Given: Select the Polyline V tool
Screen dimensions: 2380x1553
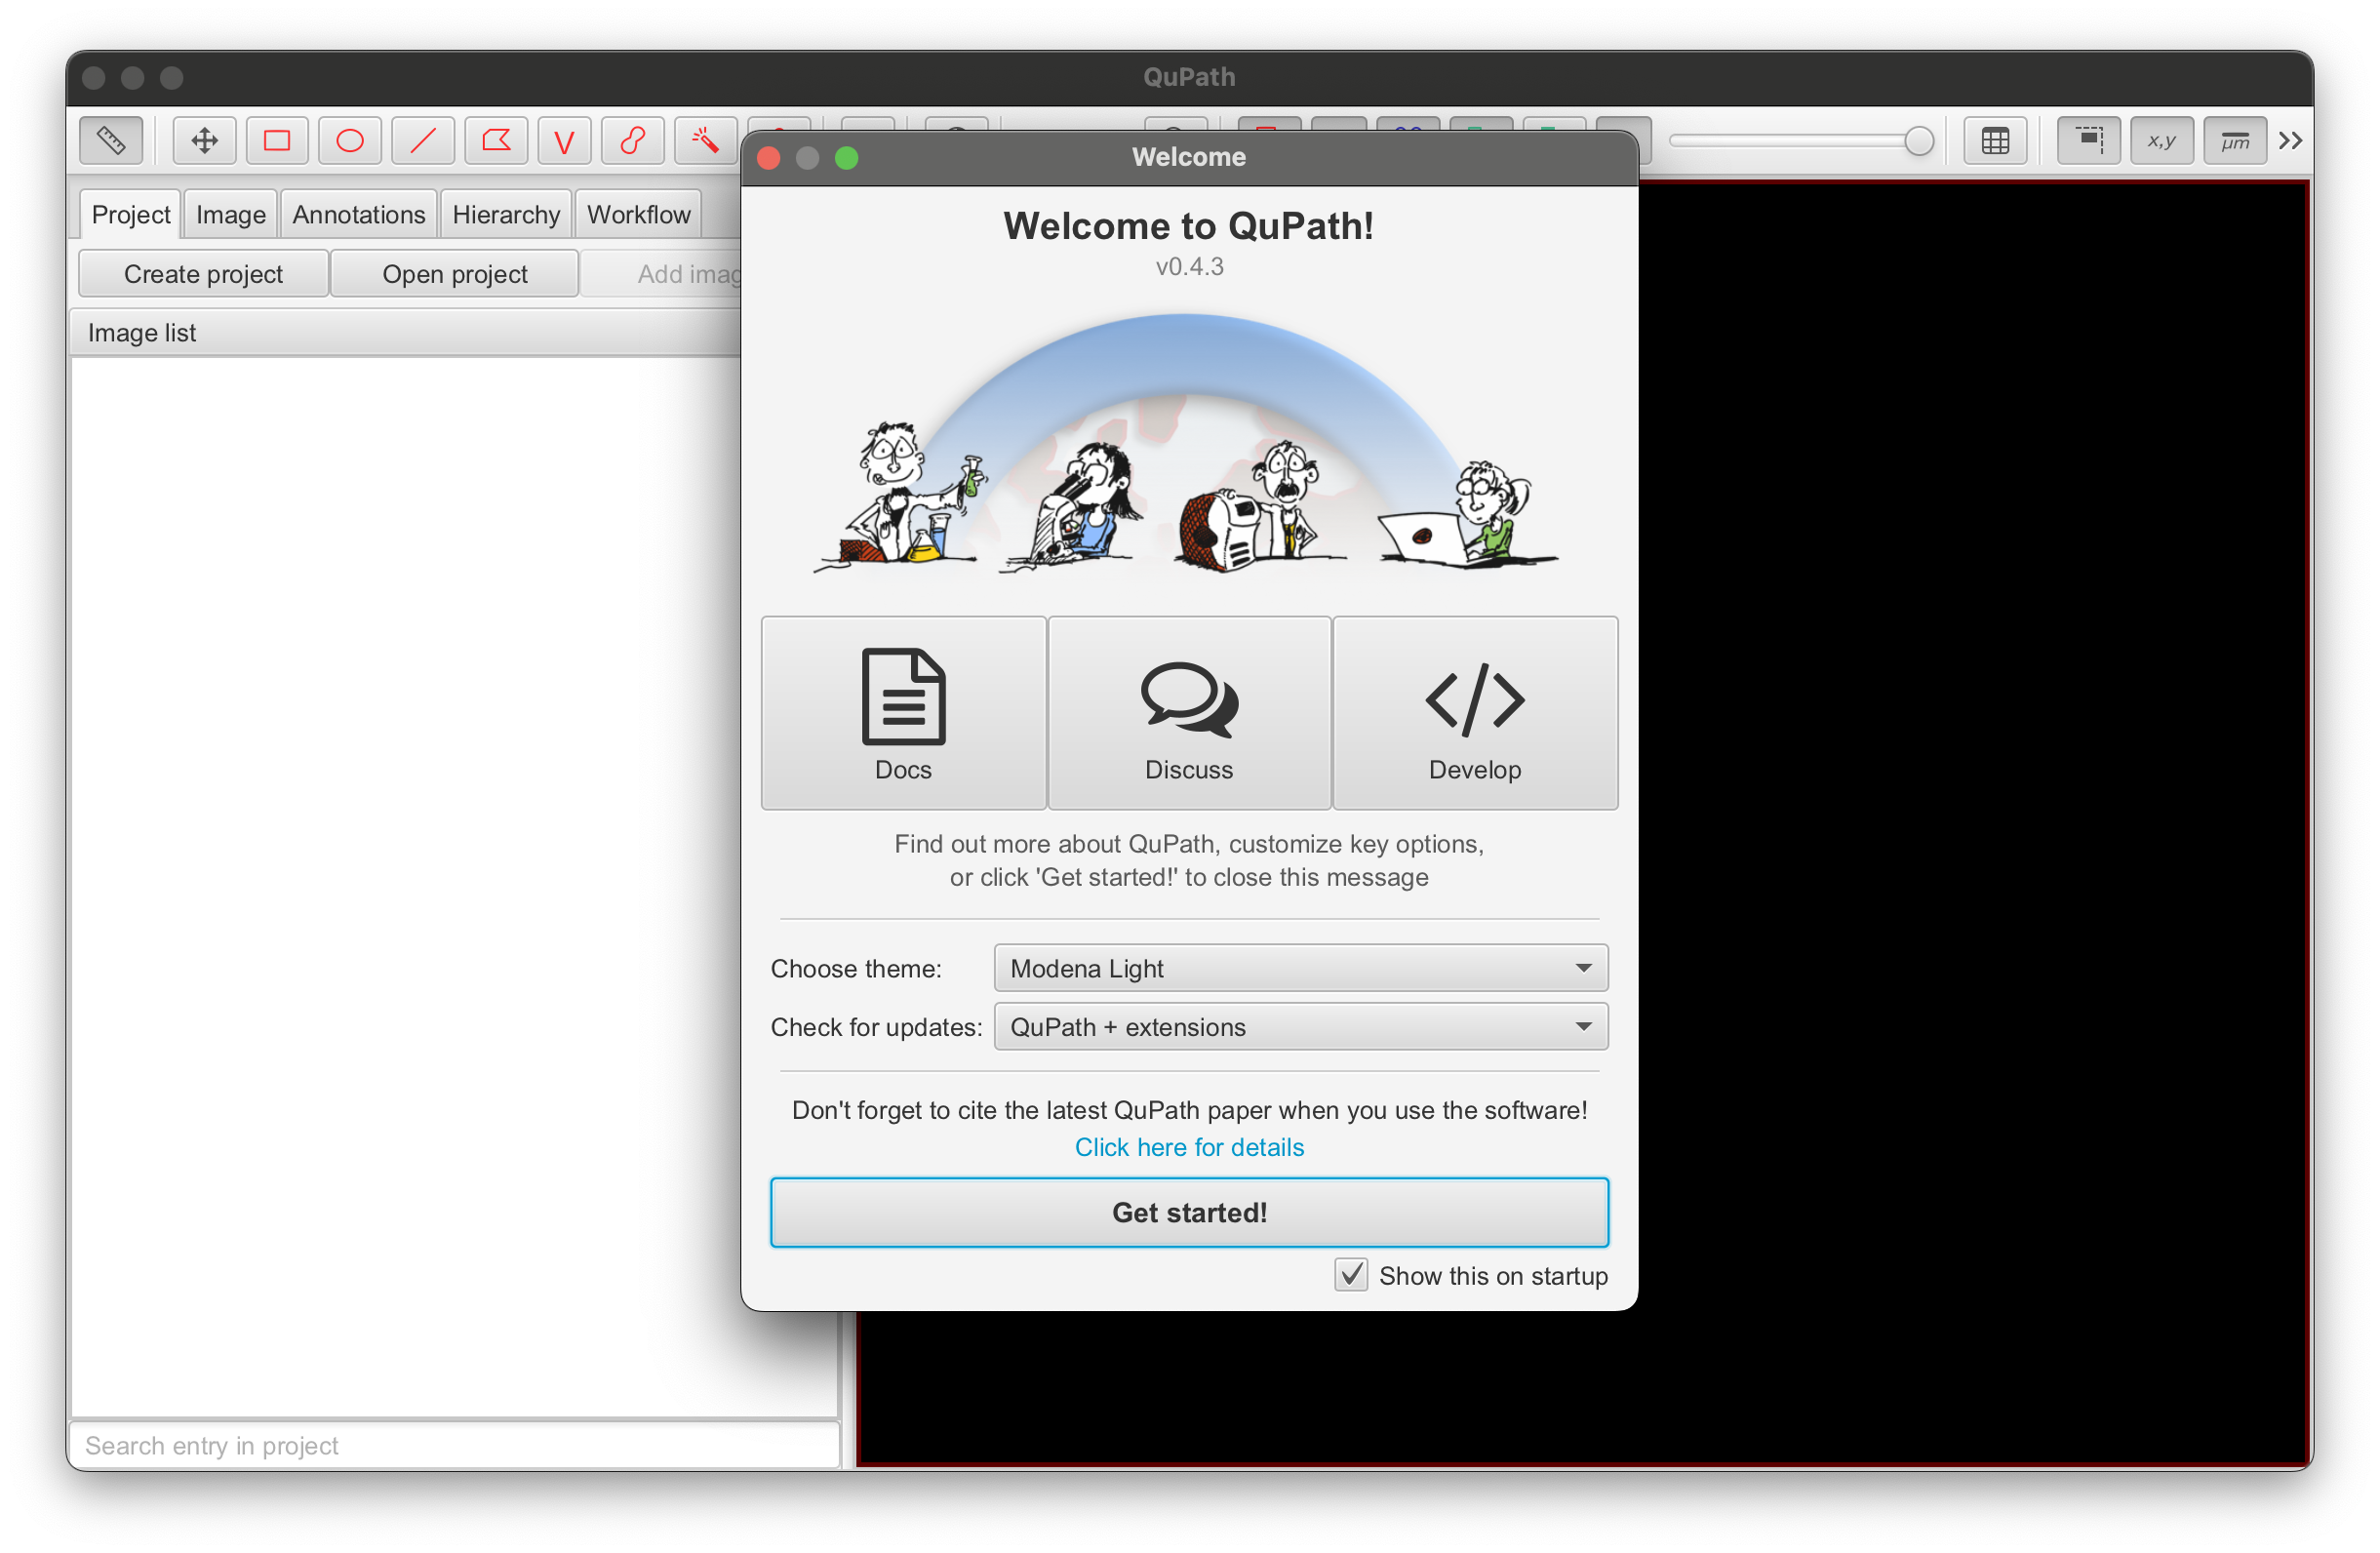Looking at the screenshot, I should (564, 140).
